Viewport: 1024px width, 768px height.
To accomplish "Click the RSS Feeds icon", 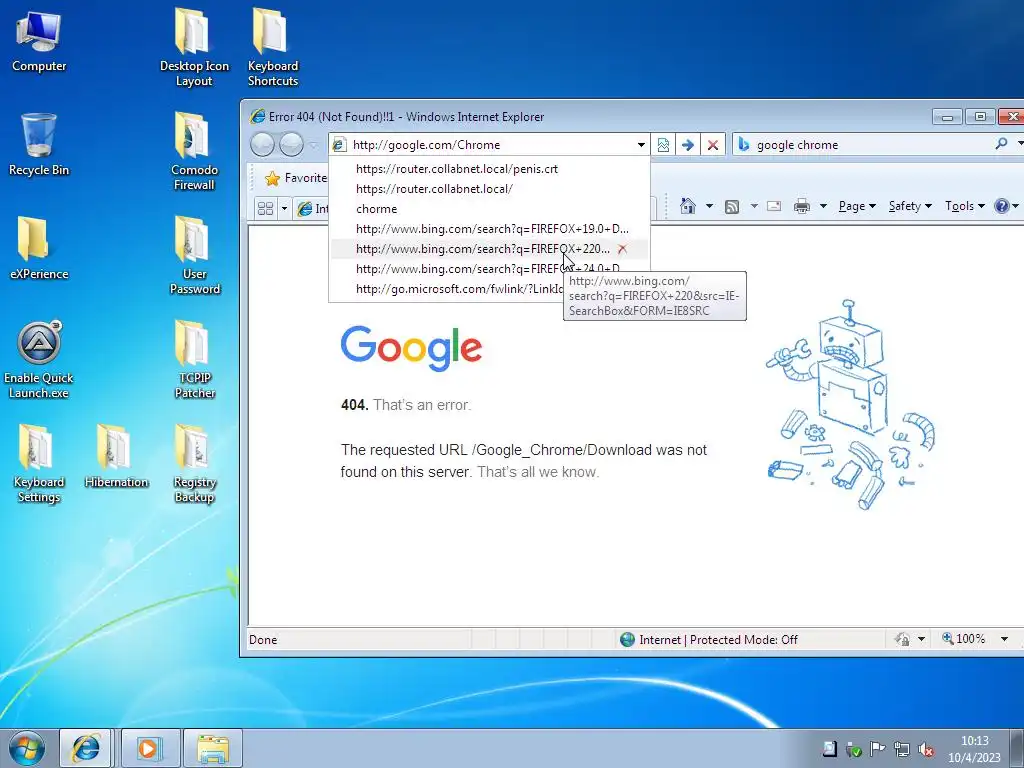I will [x=732, y=206].
